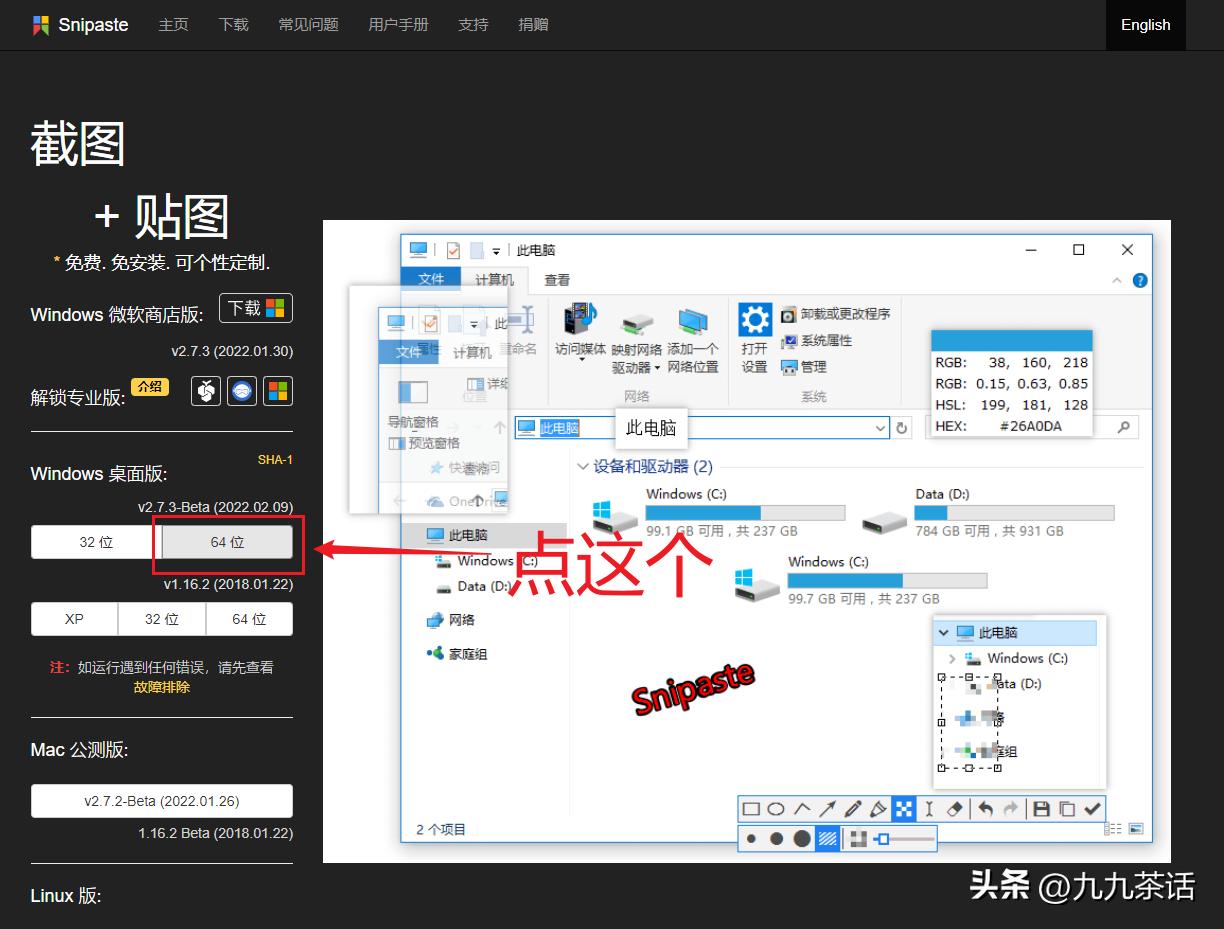
Task: Select the Ellipse annotation tool
Action: click(776, 810)
